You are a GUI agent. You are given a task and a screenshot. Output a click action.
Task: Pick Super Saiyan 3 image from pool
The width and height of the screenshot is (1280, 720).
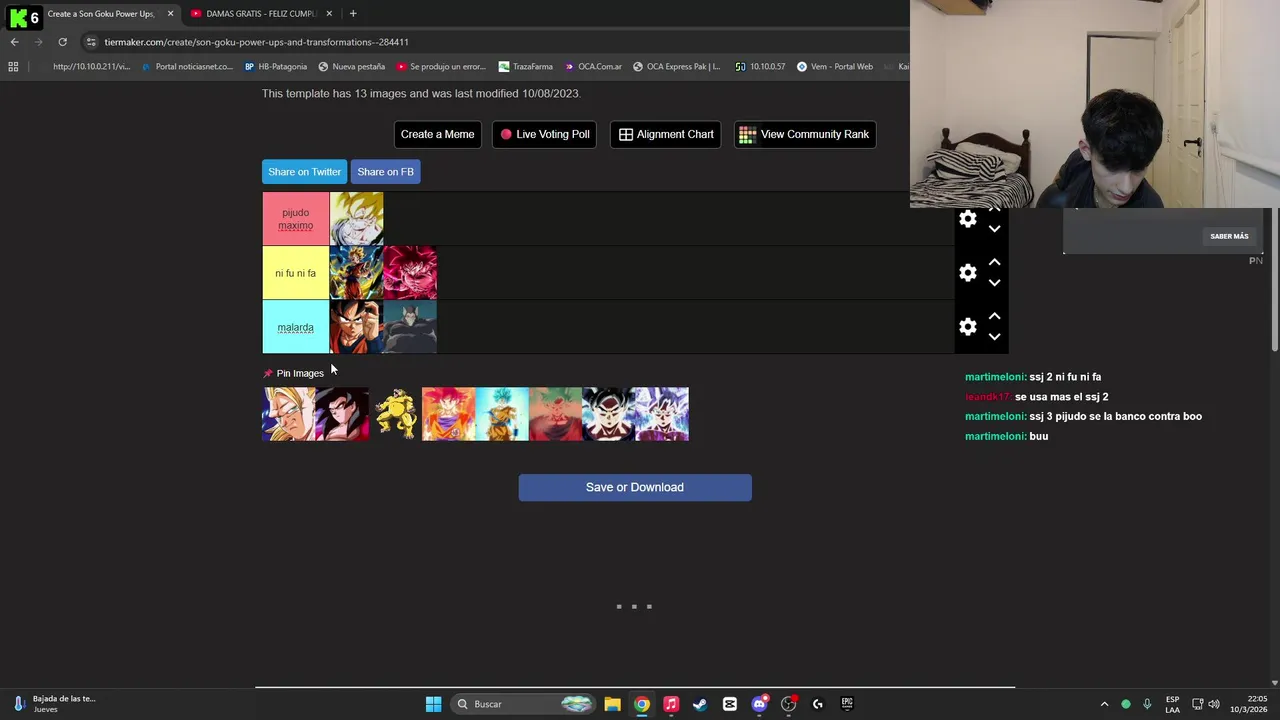288,414
